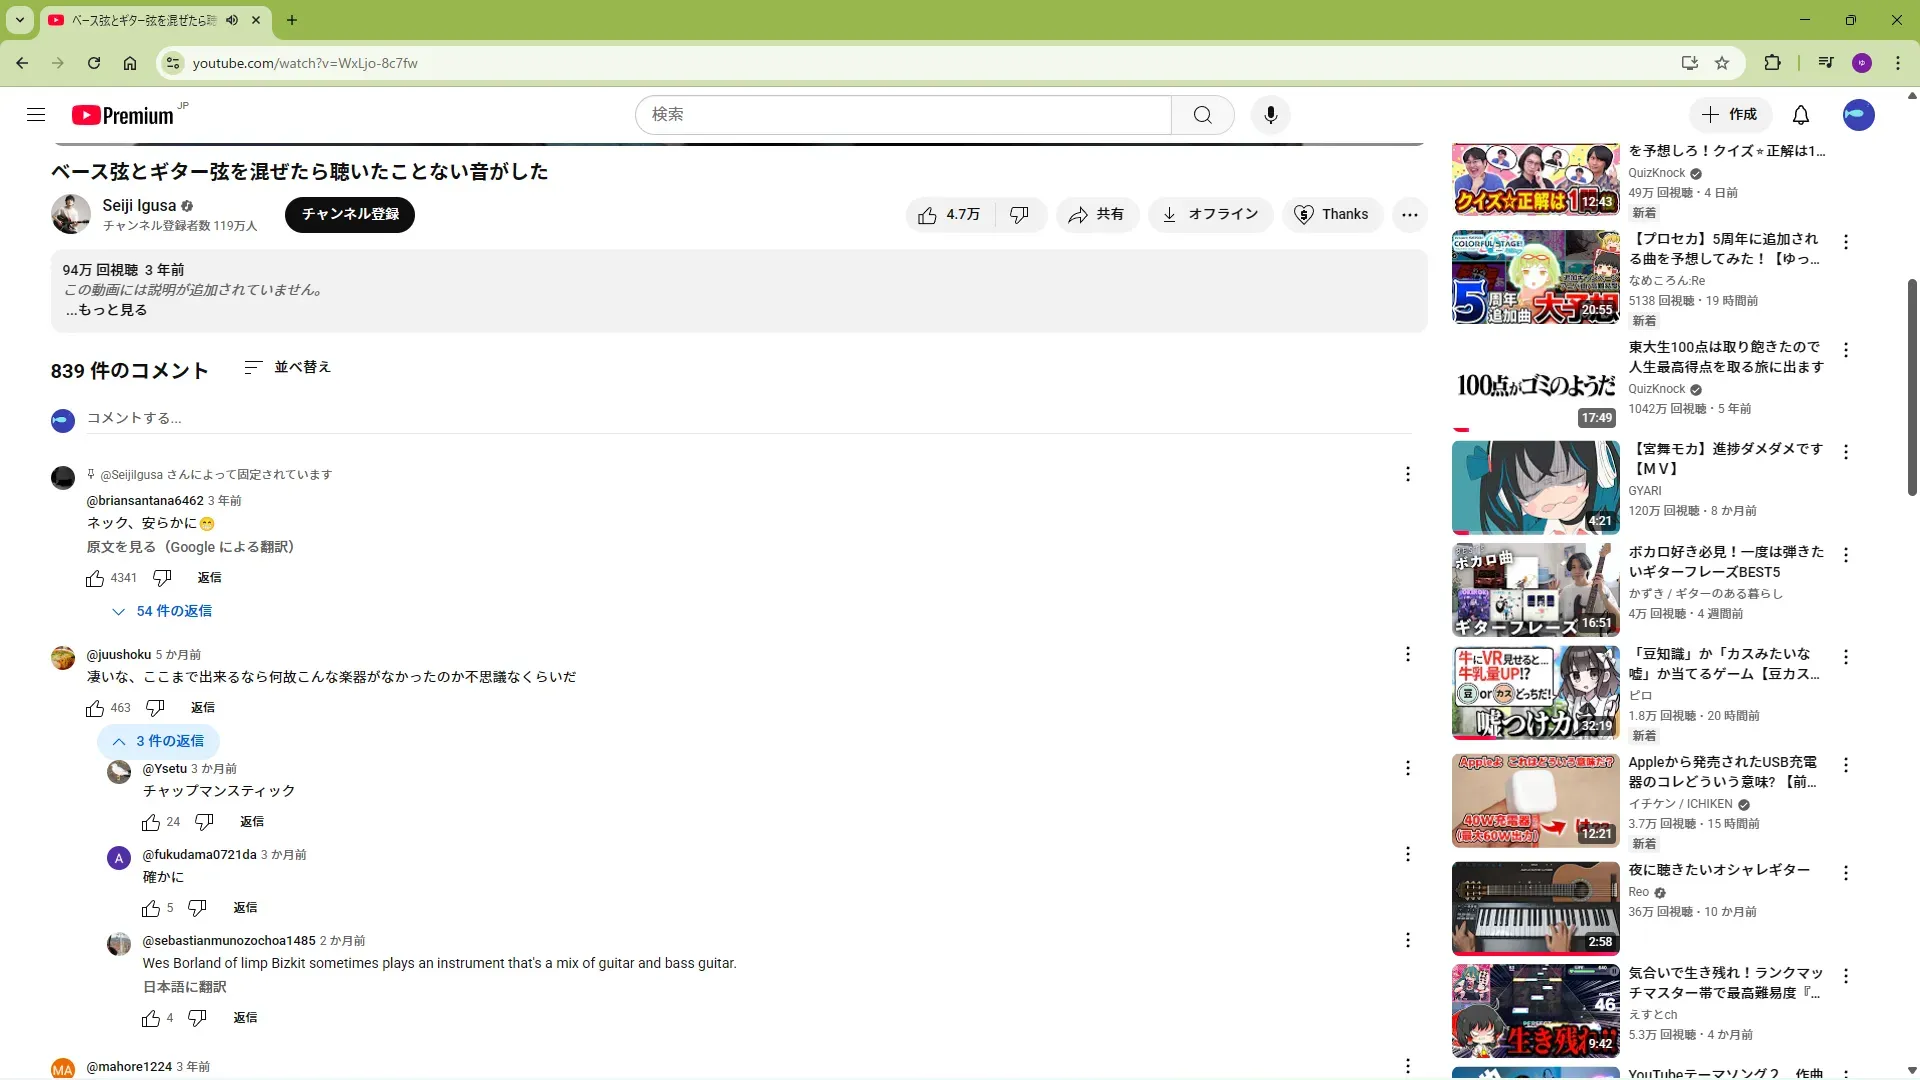Open the YouTube notifications bell
The width and height of the screenshot is (1920, 1080).
[1800, 115]
